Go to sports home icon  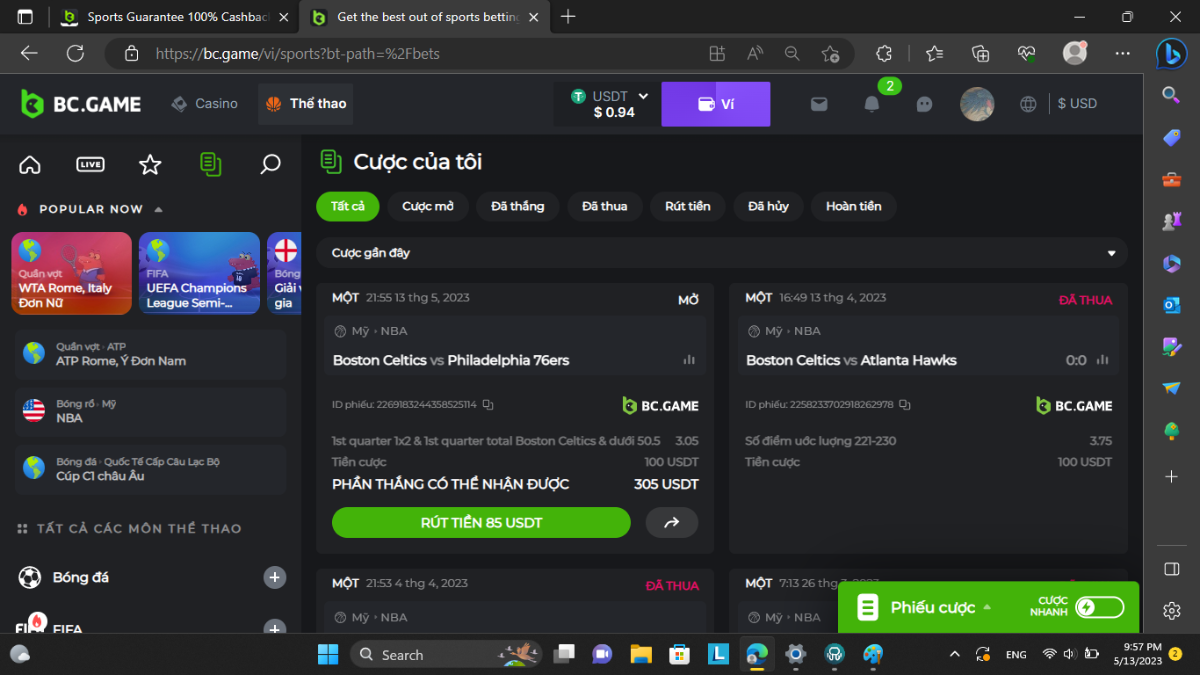(x=30, y=165)
